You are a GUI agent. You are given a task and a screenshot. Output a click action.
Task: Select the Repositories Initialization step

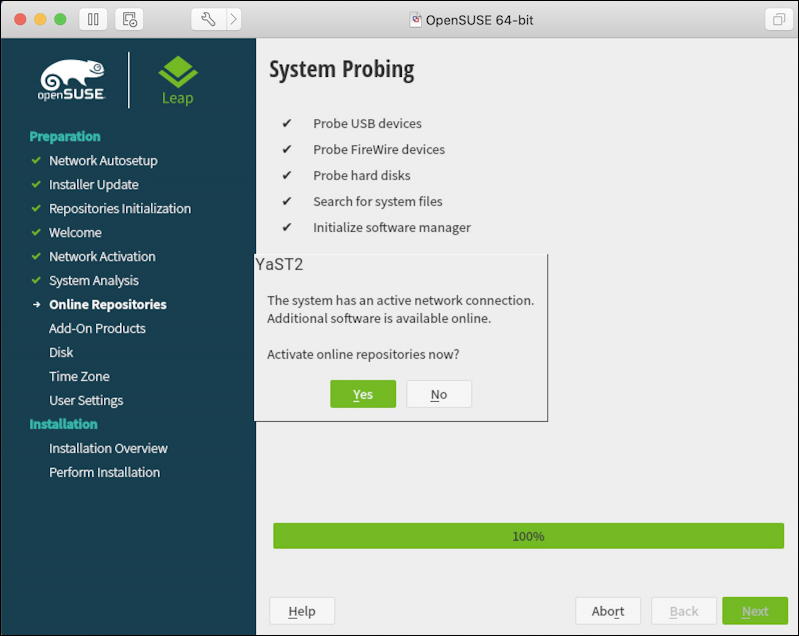pyautogui.click(x=120, y=208)
